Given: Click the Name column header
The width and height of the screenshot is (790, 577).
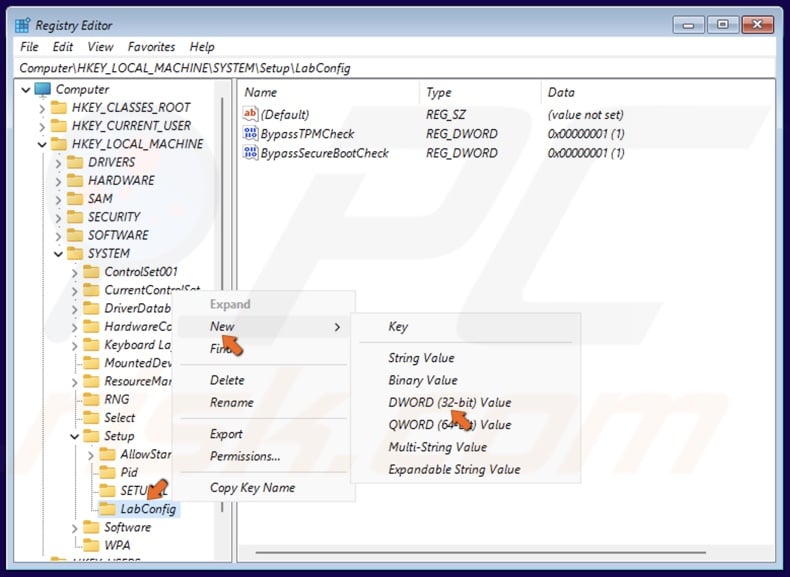Looking at the screenshot, I should coord(328,92).
